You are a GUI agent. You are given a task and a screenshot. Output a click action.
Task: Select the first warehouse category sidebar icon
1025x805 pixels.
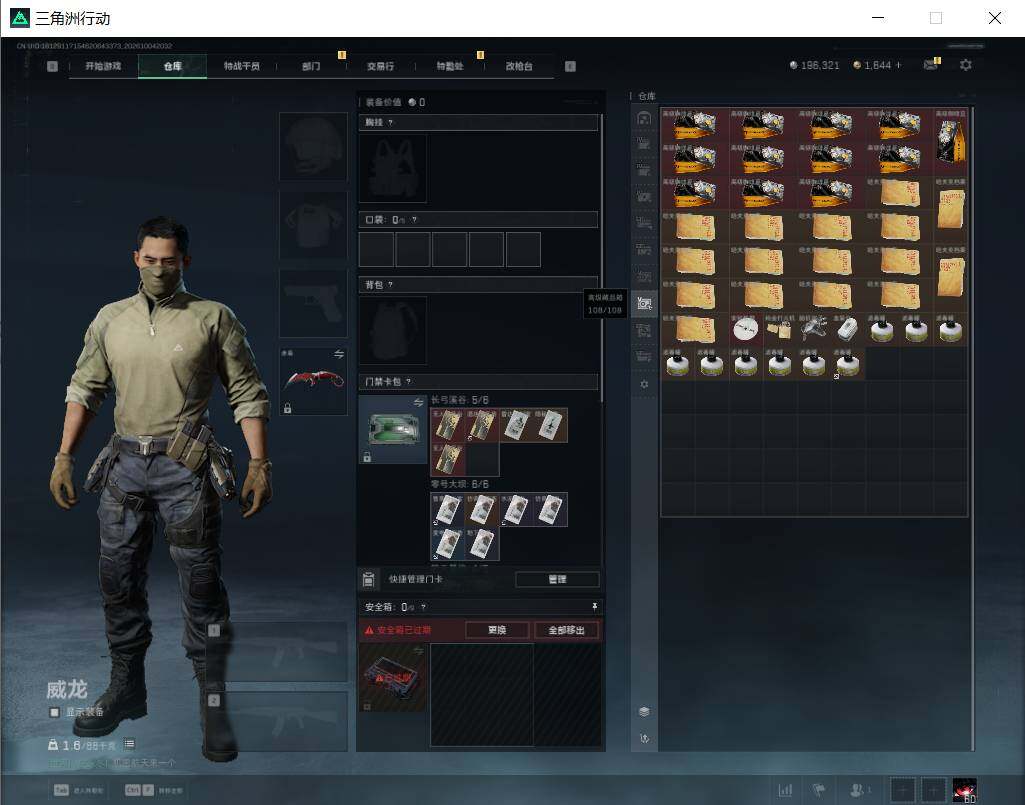(644, 118)
